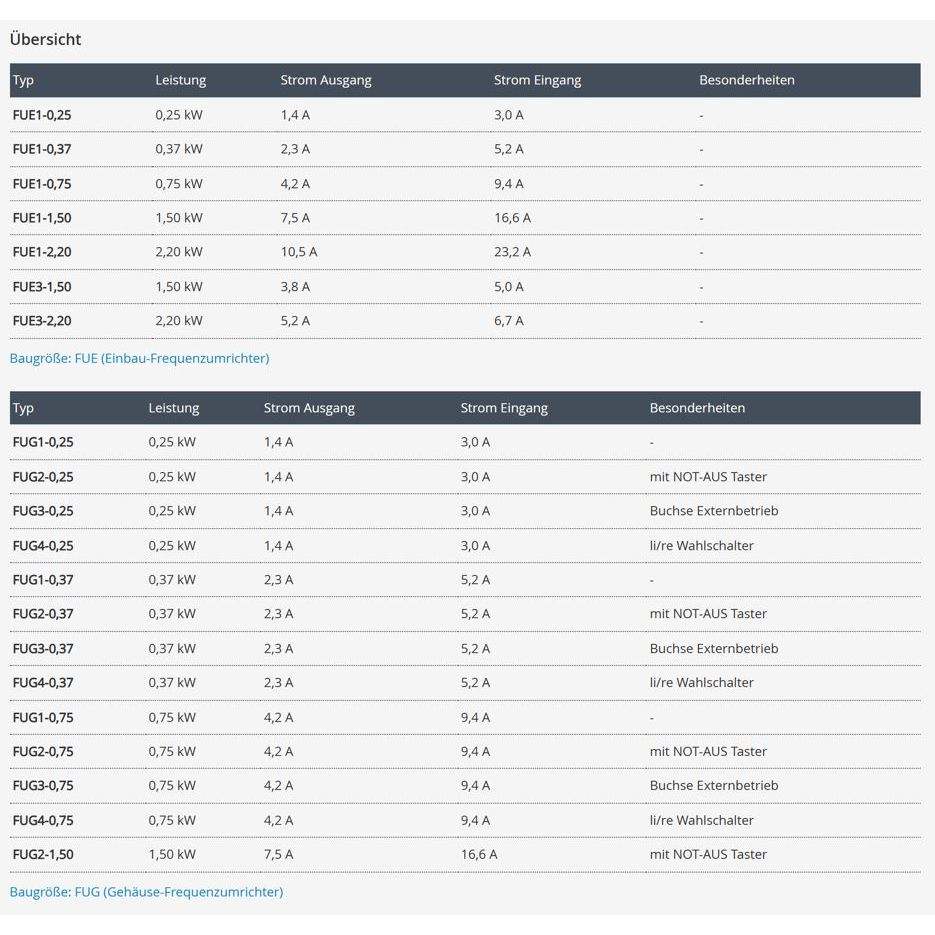The width and height of the screenshot is (935, 935).
Task: Open the Baugröße: FUG (Gehäuse-Frequenzumrichter) link
Action: tap(146, 892)
